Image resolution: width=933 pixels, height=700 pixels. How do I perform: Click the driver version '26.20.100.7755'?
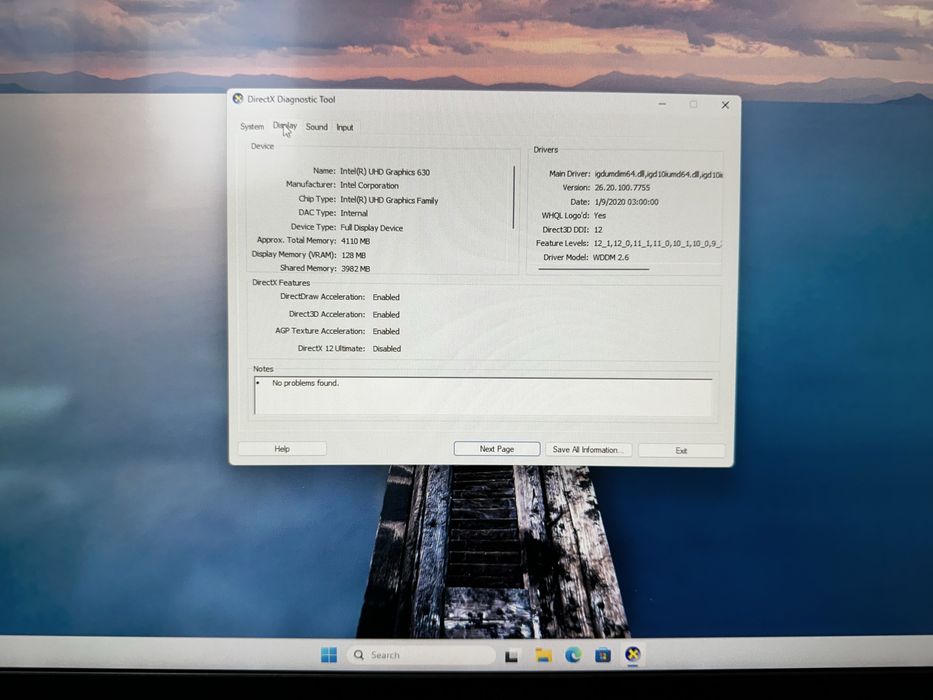coord(622,188)
